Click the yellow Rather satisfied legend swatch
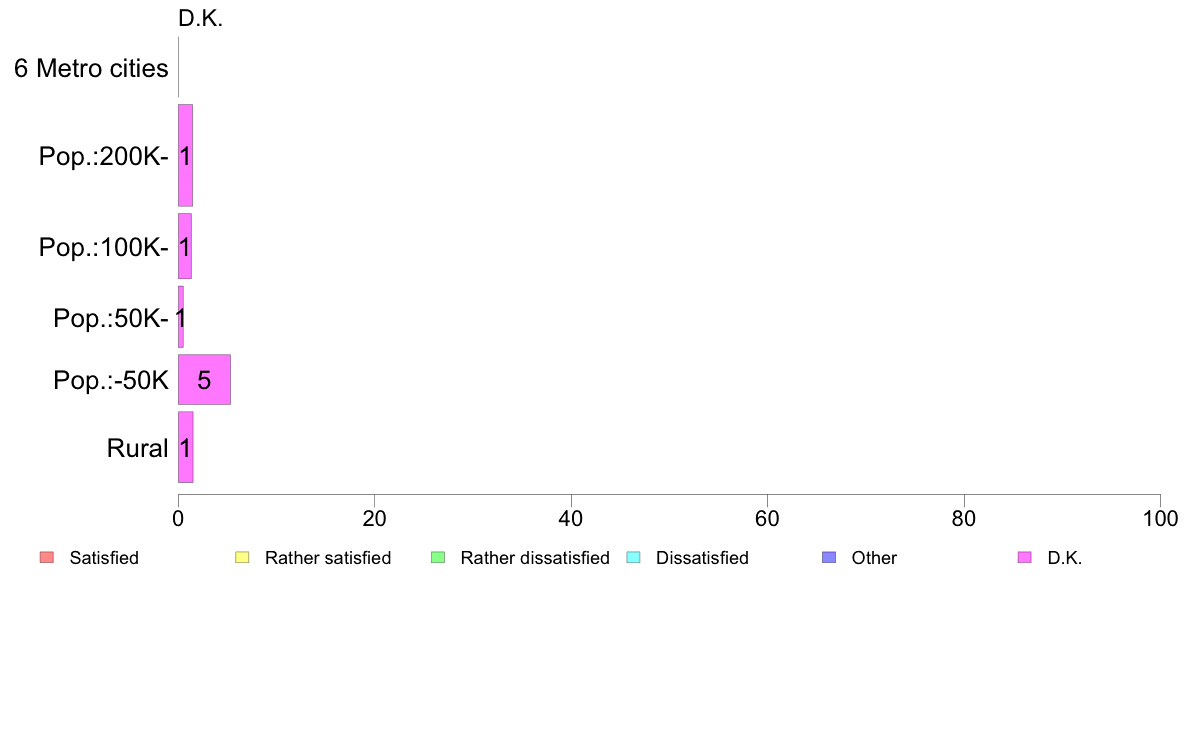 coord(242,558)
